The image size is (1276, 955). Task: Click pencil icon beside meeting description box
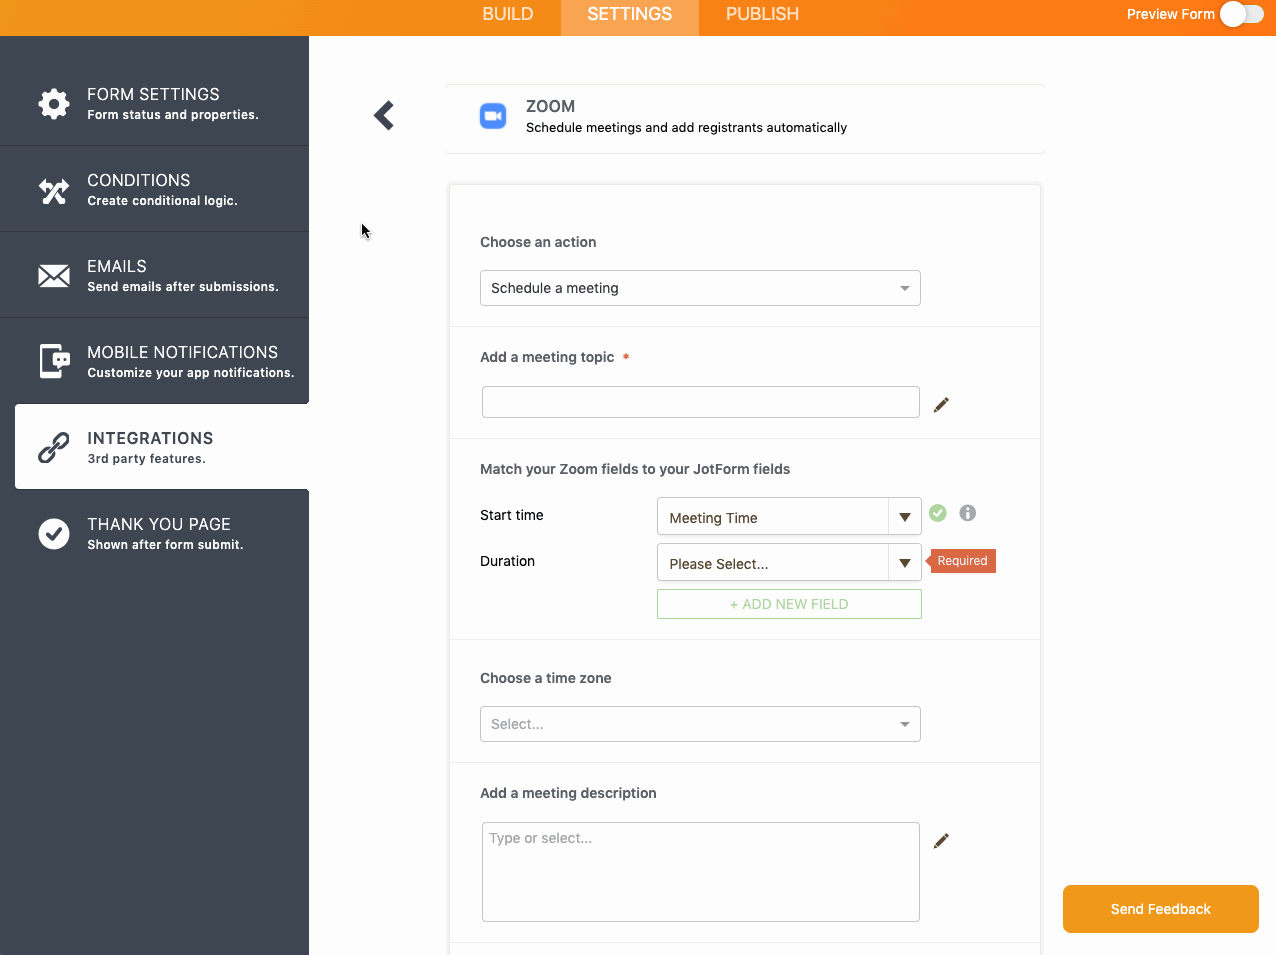point(941,841)
